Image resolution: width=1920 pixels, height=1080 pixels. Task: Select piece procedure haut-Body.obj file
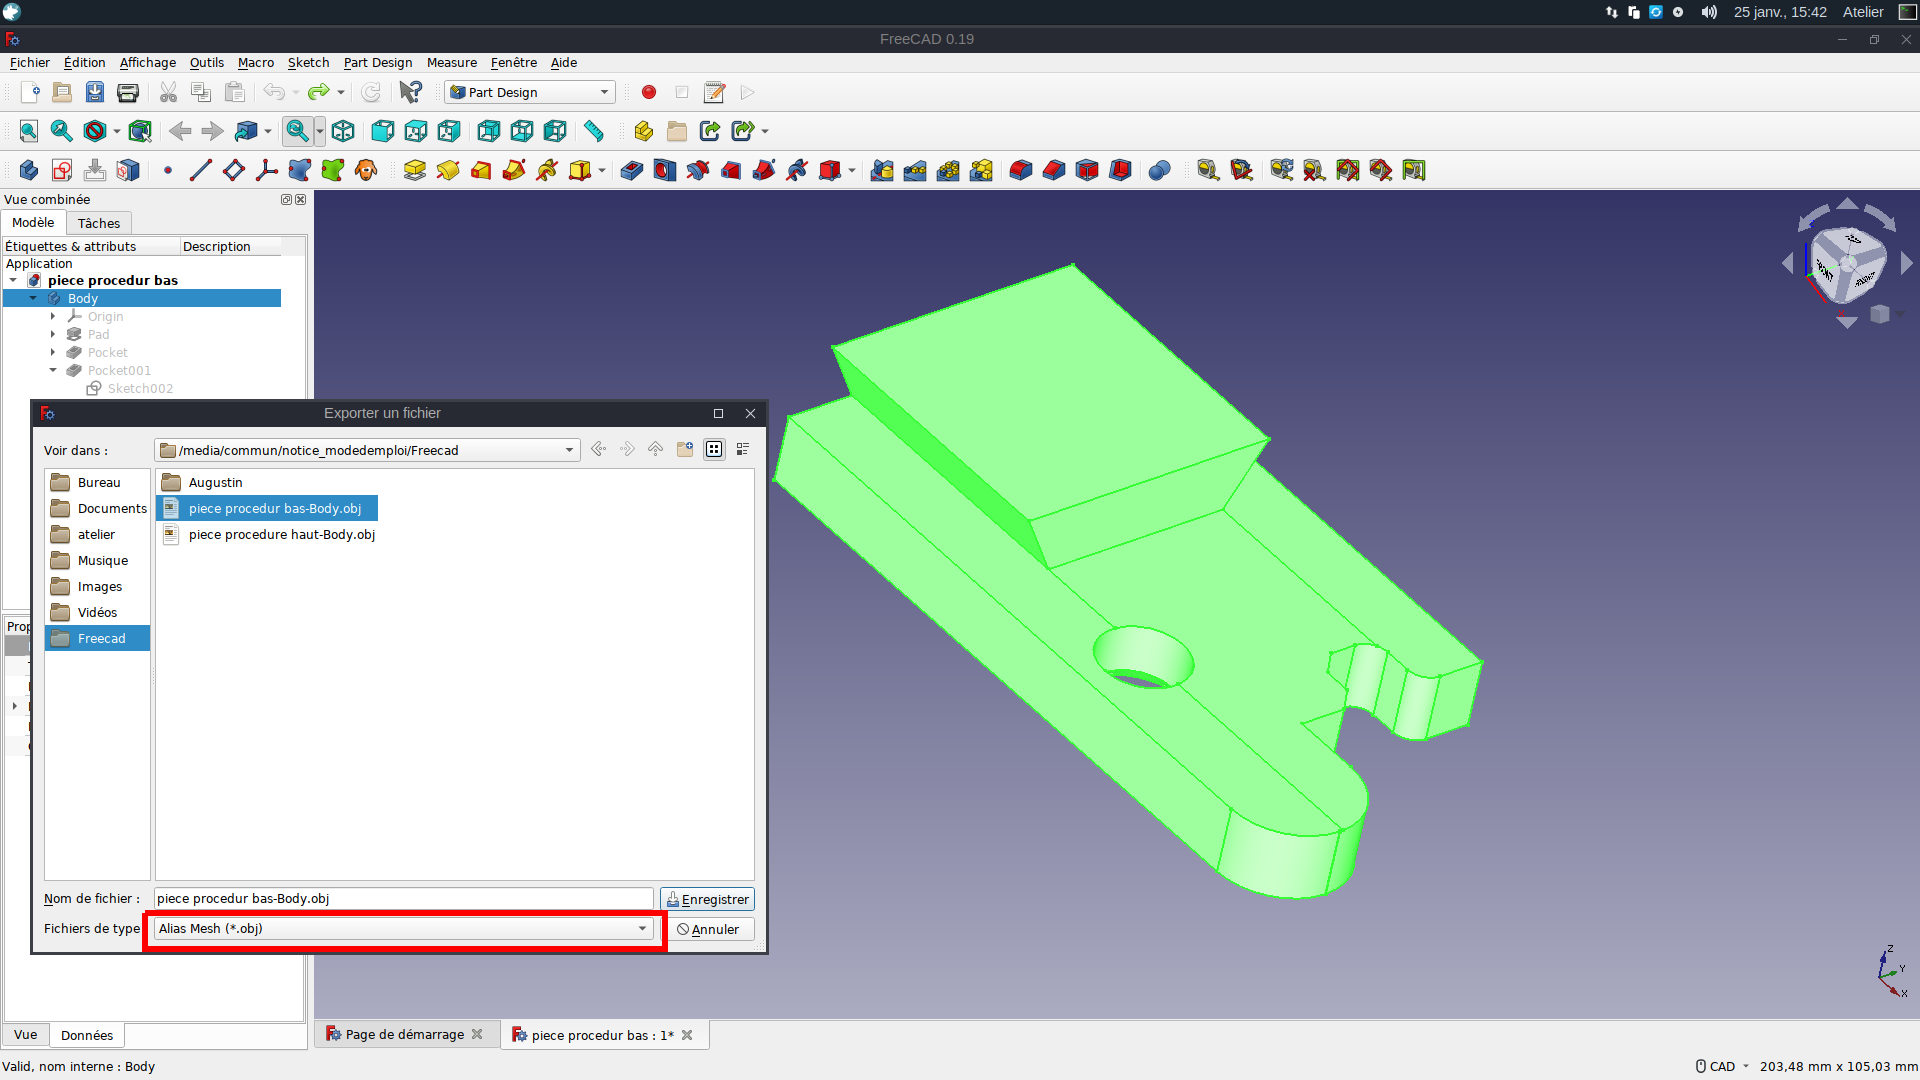(269, 534)
